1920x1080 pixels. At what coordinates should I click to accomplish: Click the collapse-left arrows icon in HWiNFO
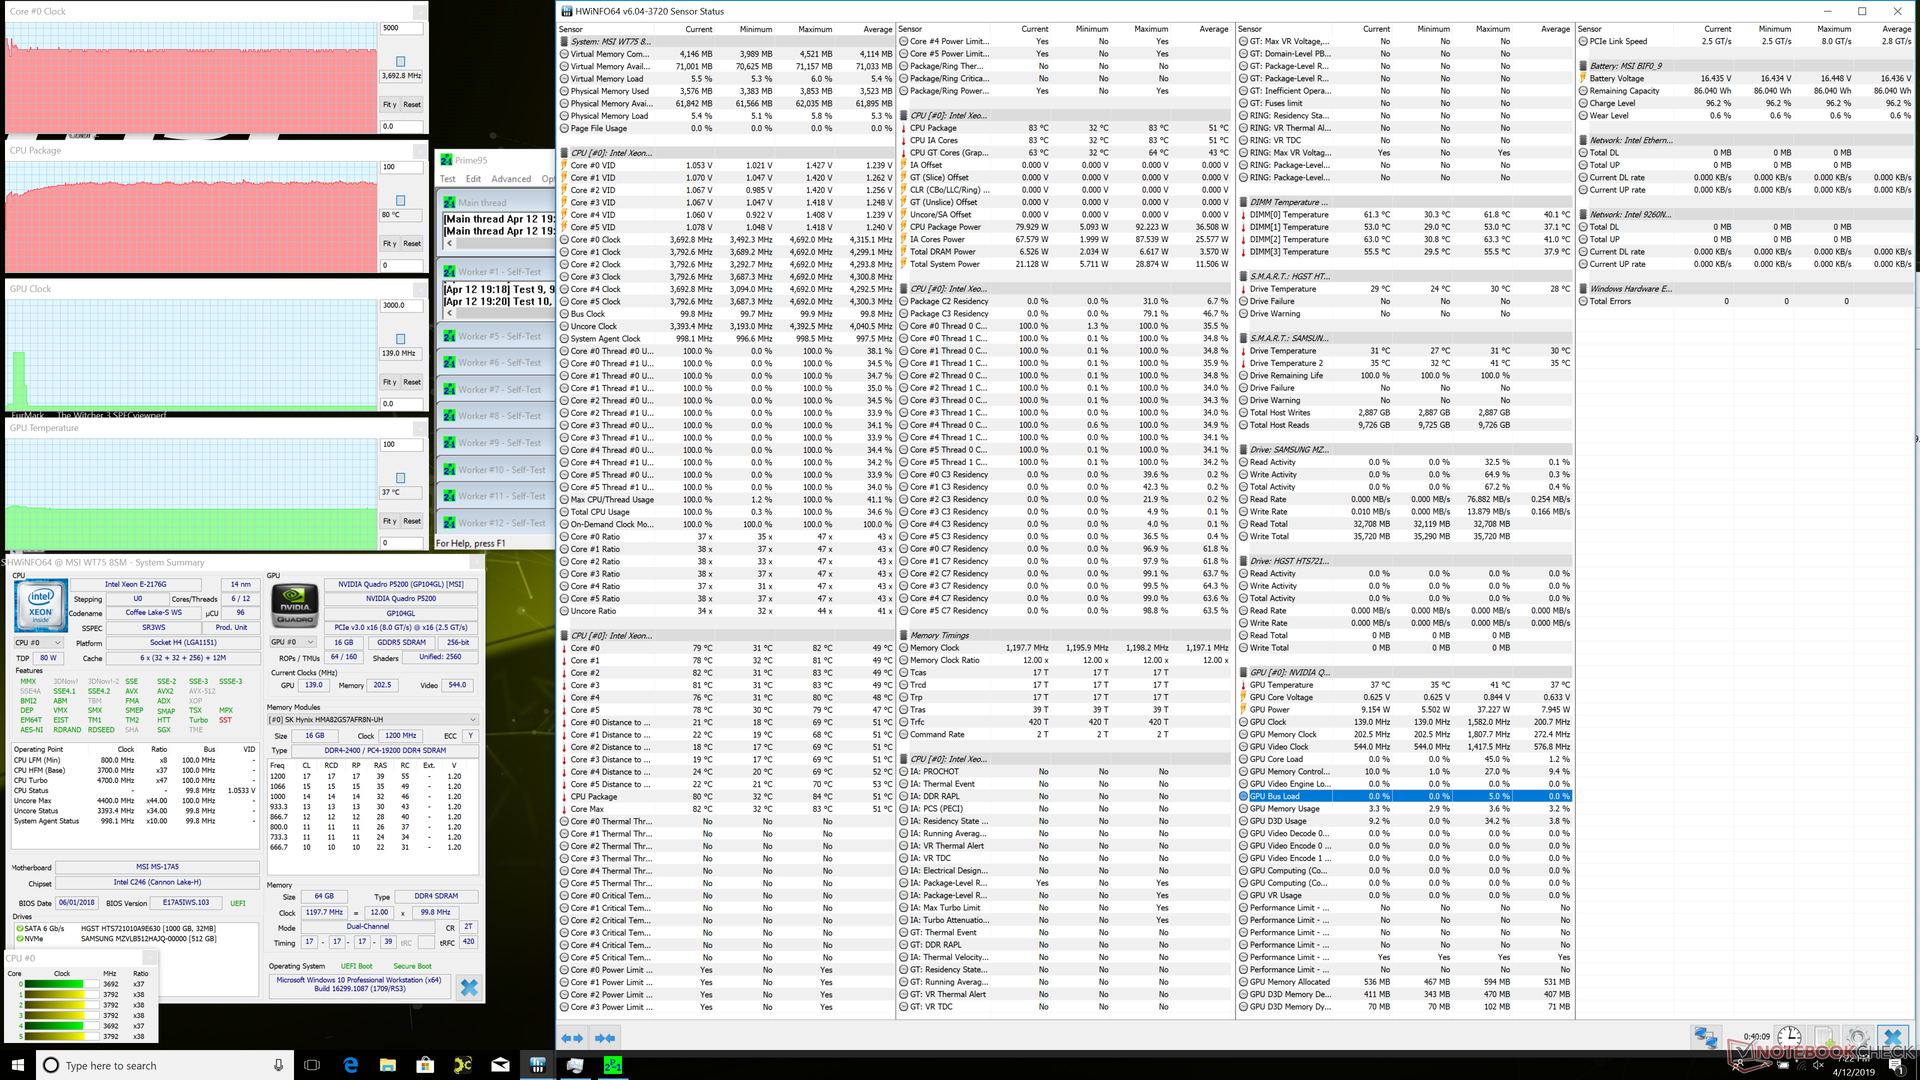[573, 1038]
